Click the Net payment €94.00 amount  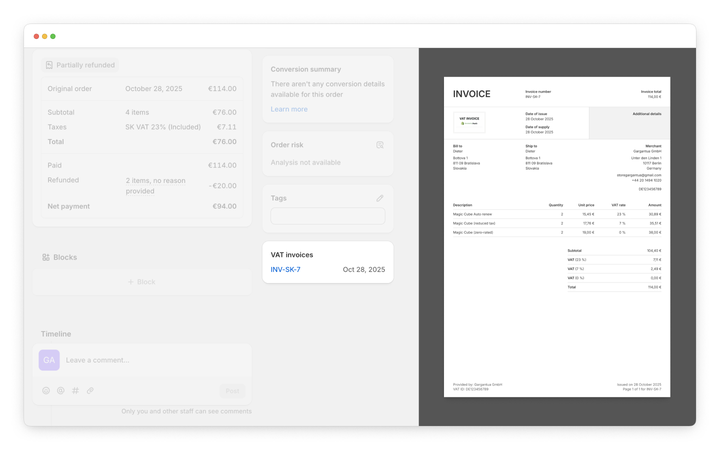click(225, 207)
